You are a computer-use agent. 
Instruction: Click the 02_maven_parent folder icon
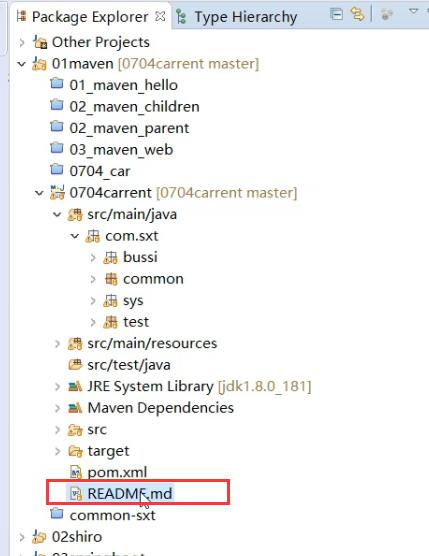[57, 127]
